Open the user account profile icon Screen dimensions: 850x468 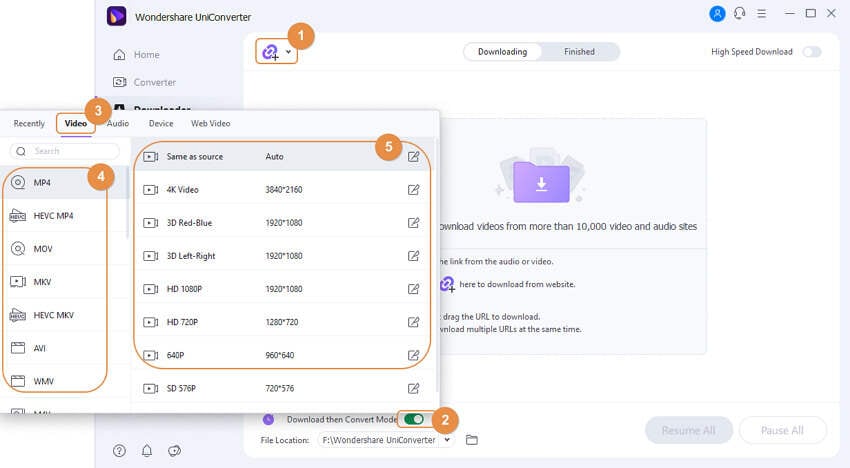click(x=717, y=14)
